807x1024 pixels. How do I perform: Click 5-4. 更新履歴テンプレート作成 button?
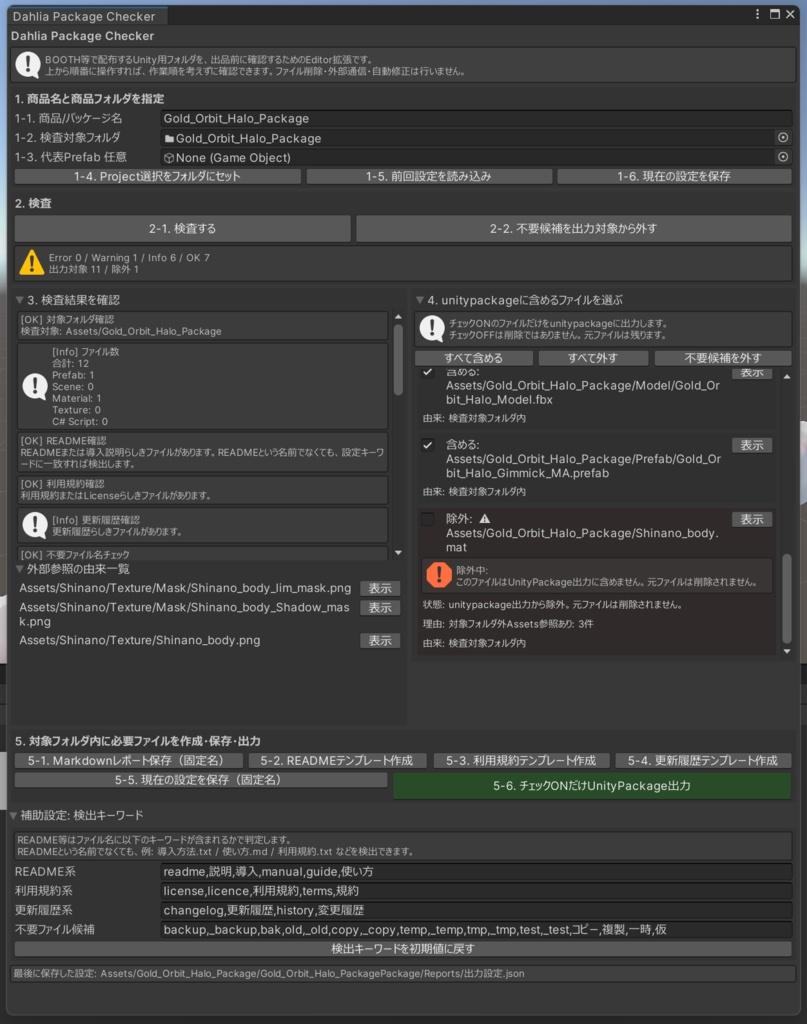pos(703,761)
